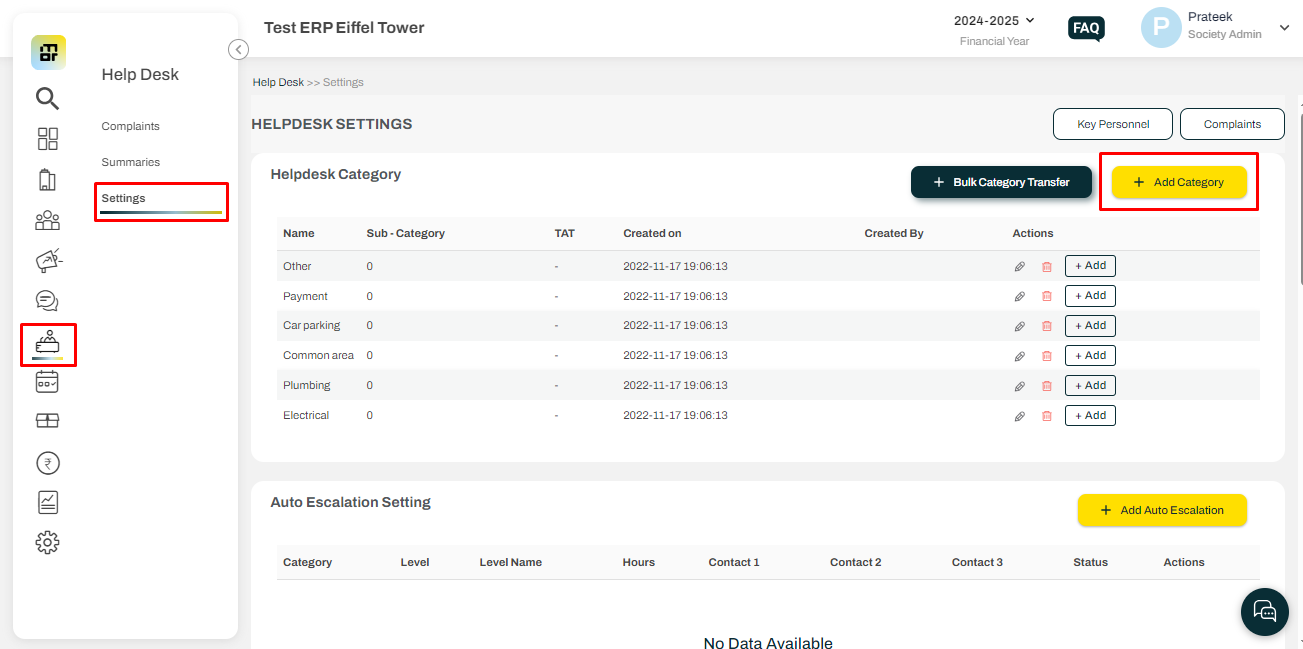Select the dashboard grid icon

tap(46, 139)
